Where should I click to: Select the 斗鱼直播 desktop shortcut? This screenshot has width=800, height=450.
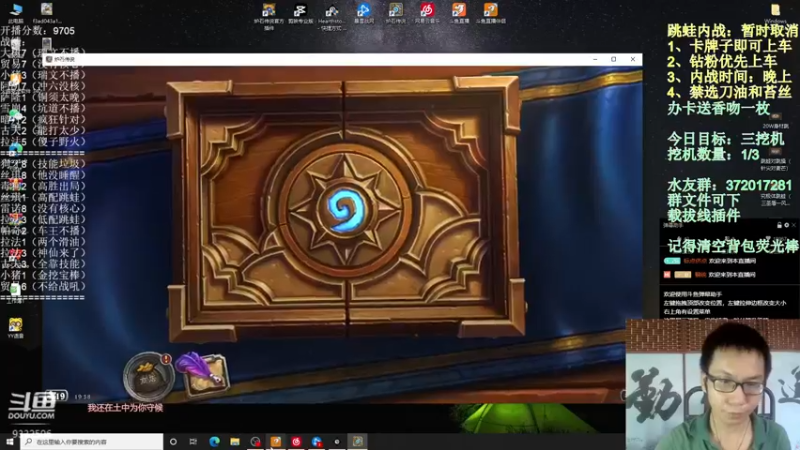pyautogui.click(x=459, y=14)
